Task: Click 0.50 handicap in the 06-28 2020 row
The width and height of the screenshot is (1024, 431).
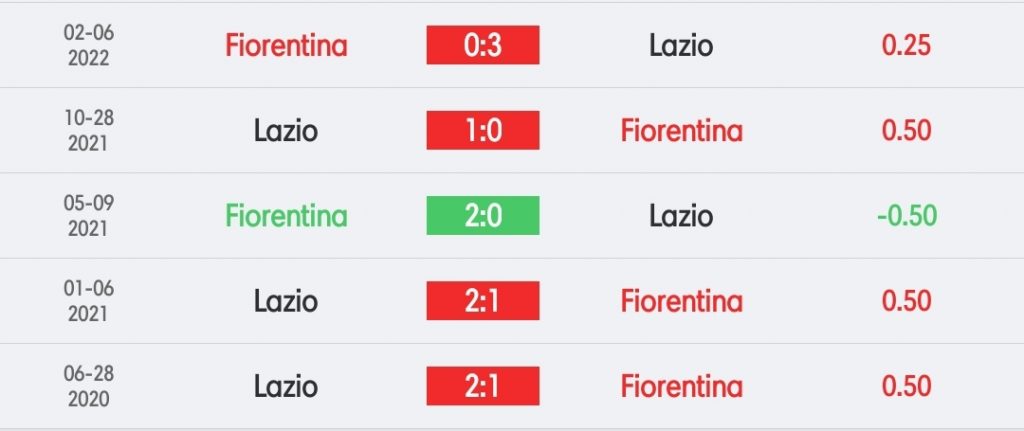Action: point(906,386)
